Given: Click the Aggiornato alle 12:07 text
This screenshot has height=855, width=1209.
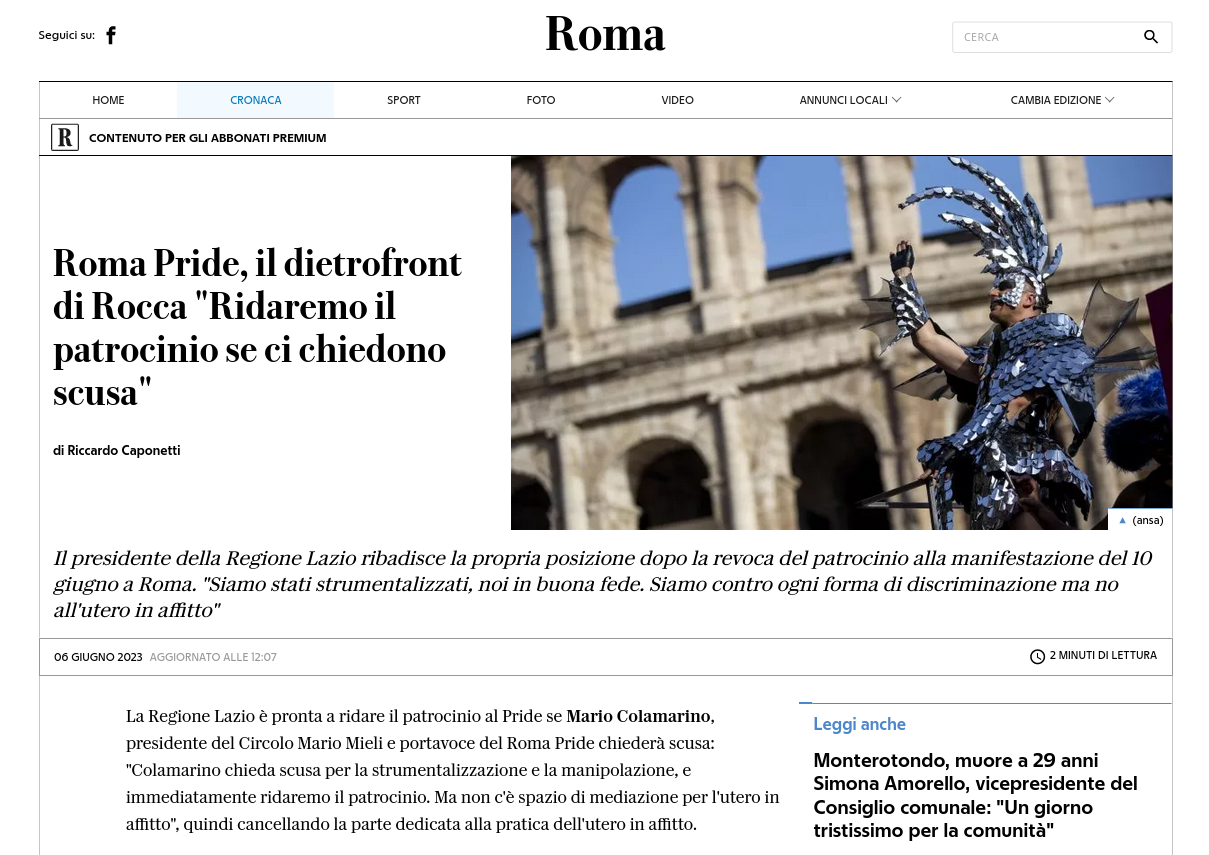Looking at the screenshot, I should (213, 657).
